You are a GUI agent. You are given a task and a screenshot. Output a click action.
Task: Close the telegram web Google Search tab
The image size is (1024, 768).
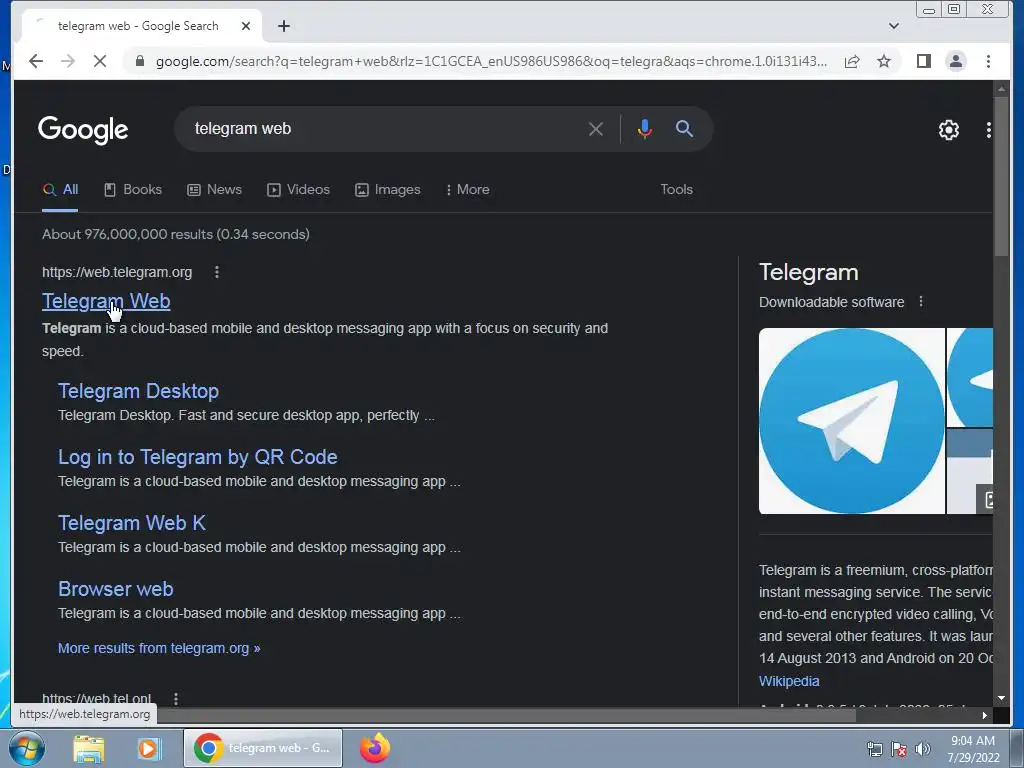pyautogui.click(x=246, y=26)
